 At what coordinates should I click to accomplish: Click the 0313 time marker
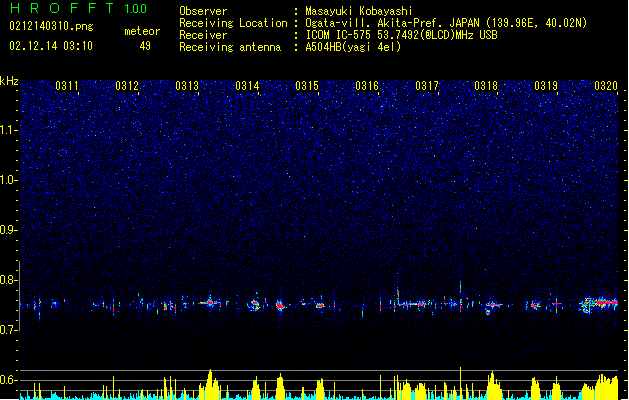[187, 86]
